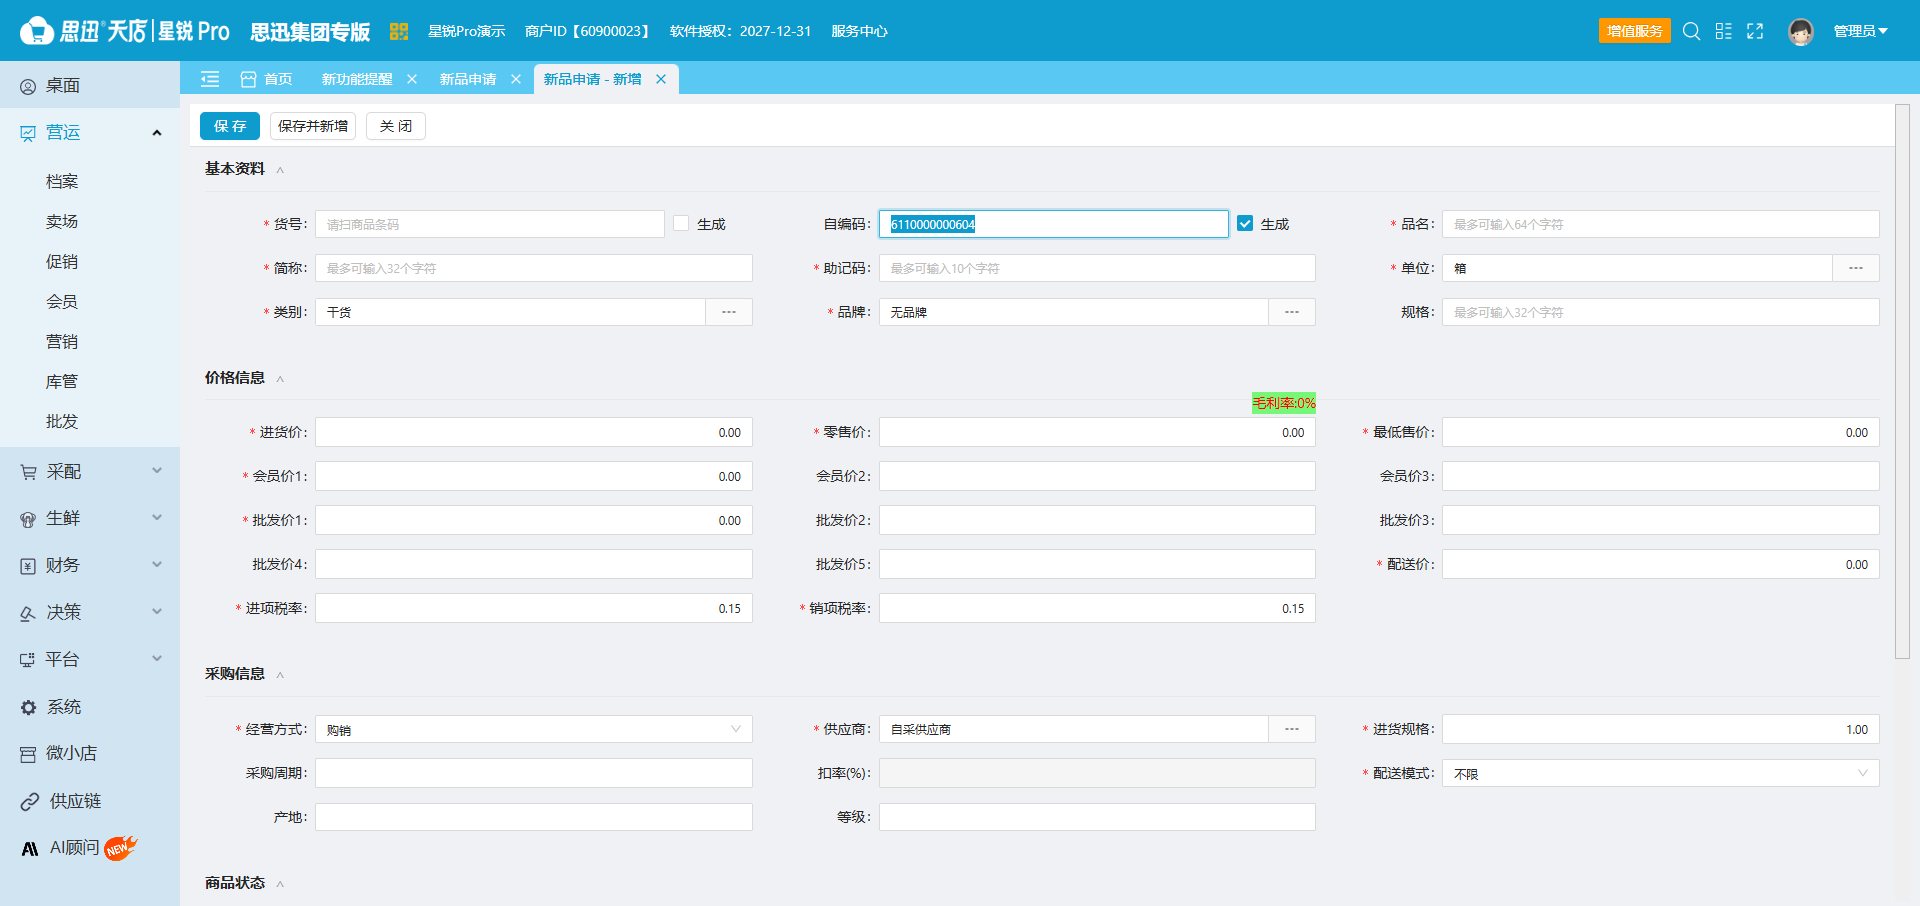Select 库管 under 营运
Viewport: 1920px width, 906px height.
tap(62, 381)
